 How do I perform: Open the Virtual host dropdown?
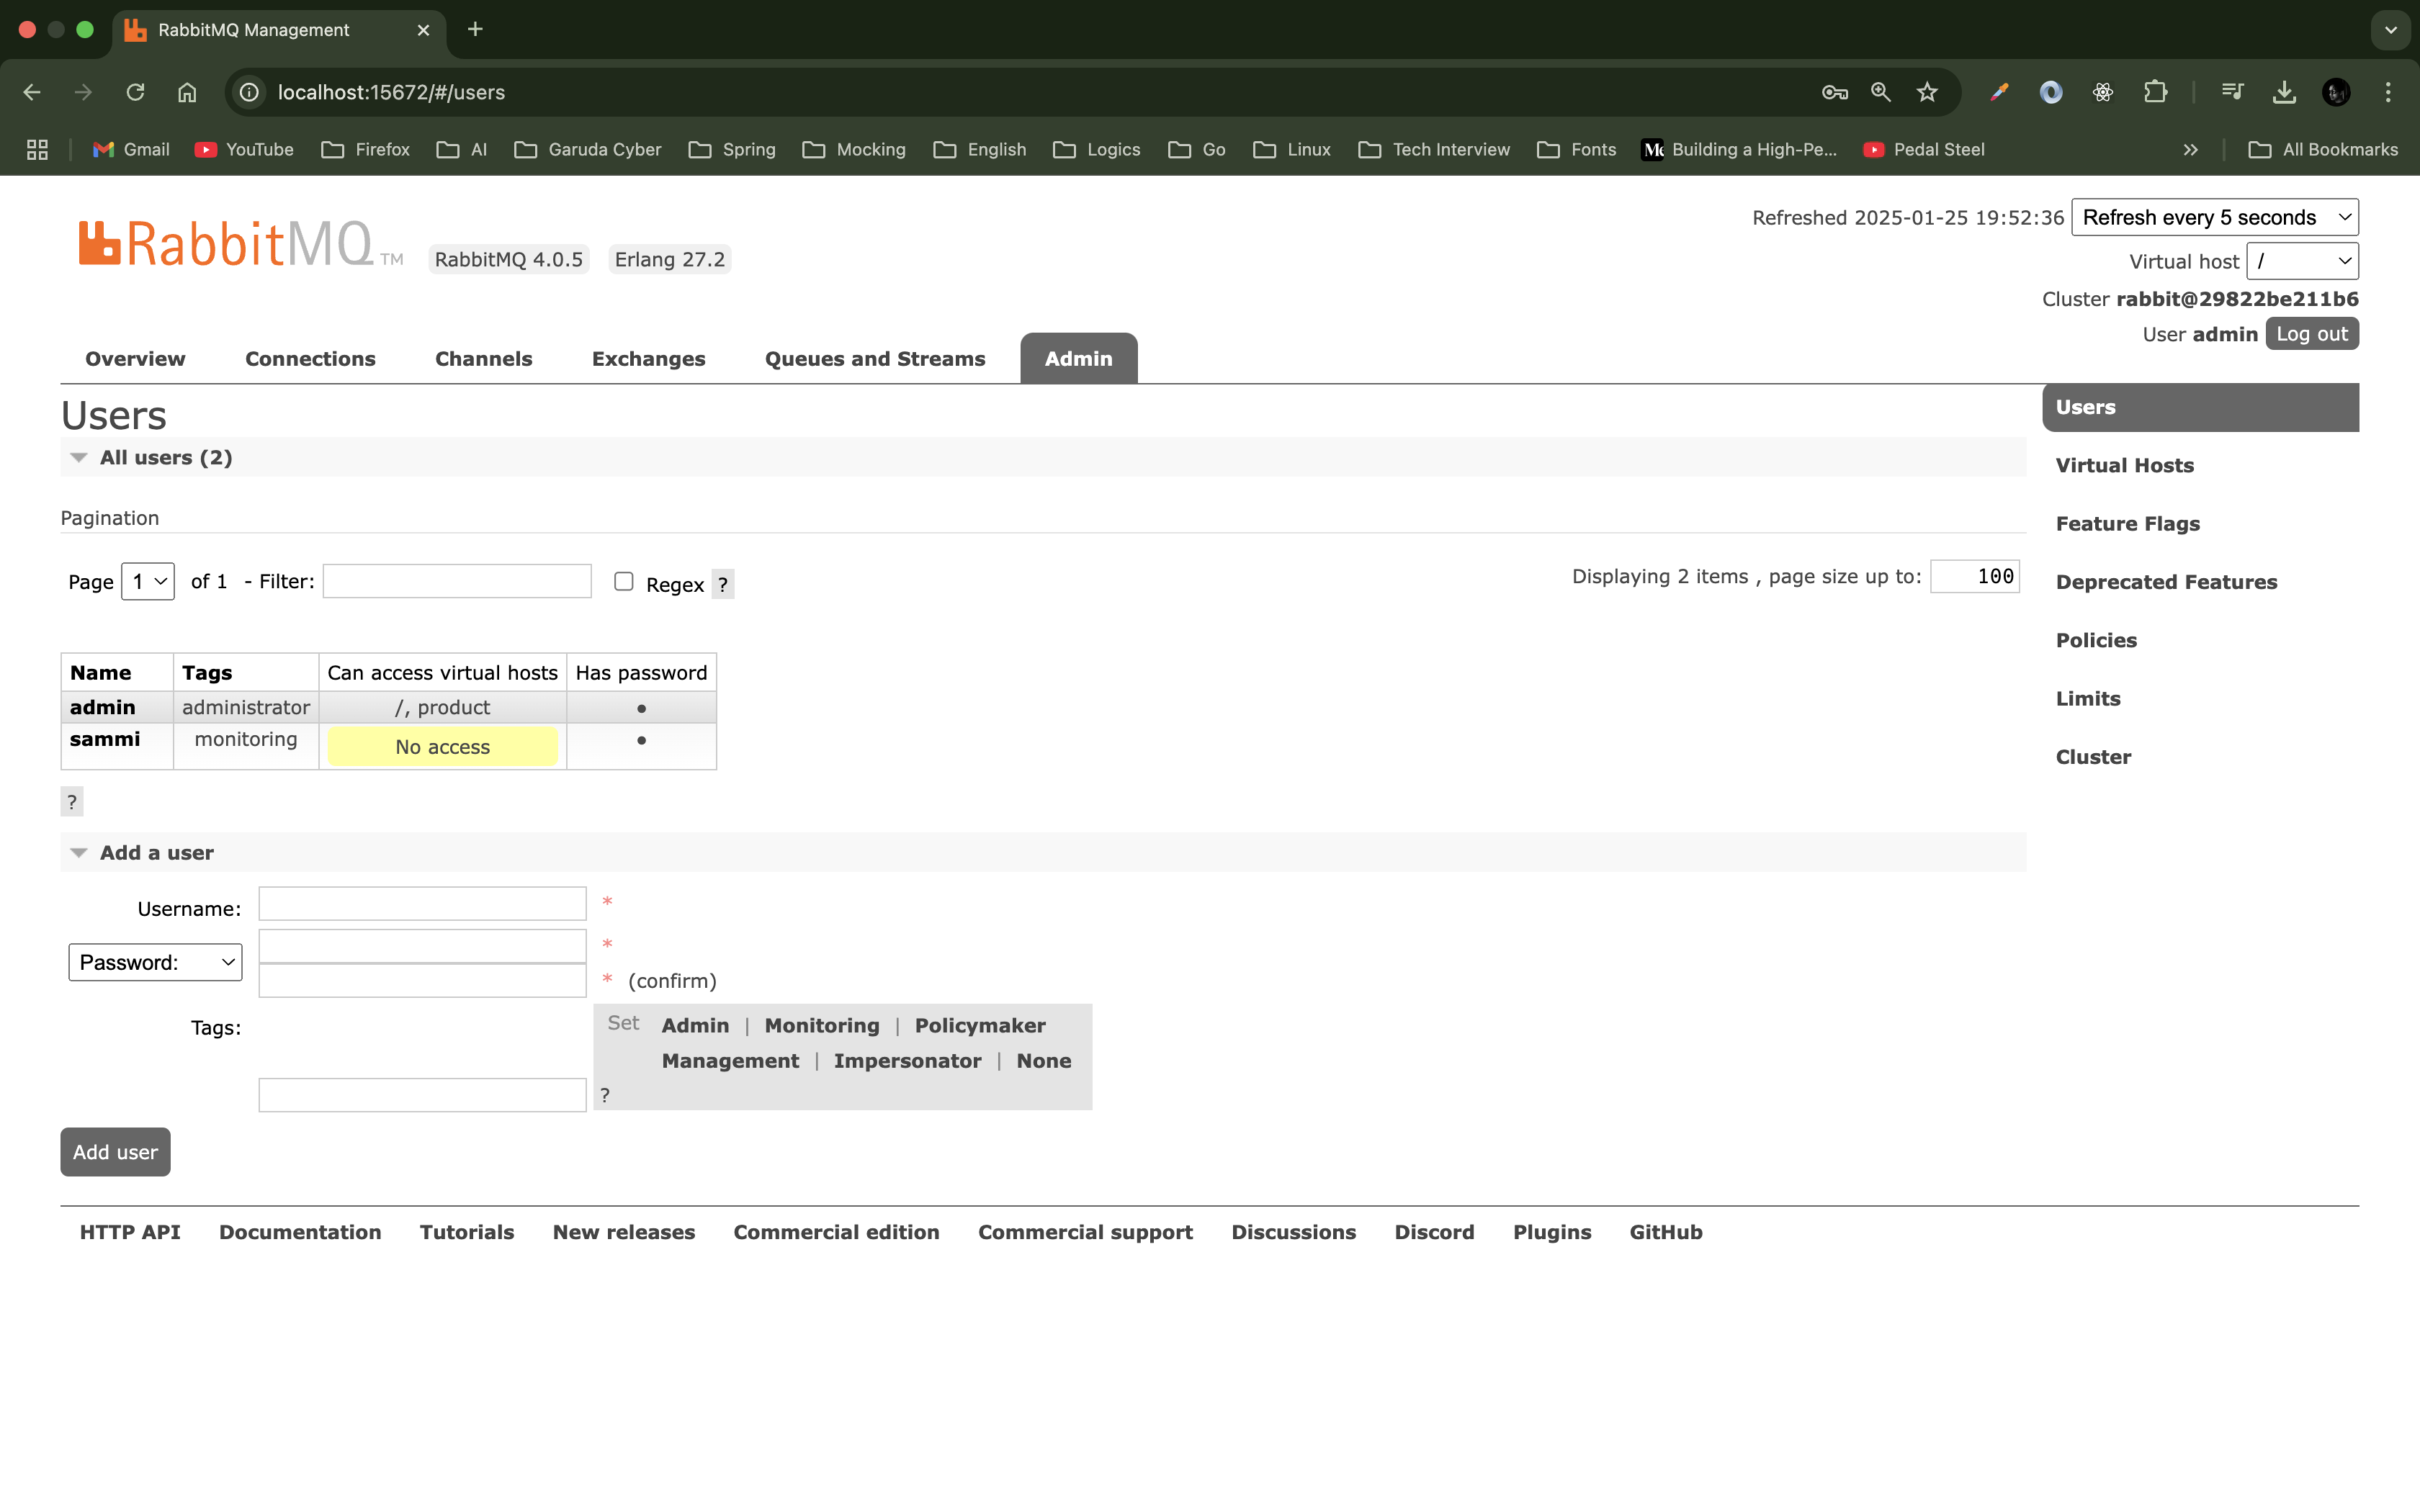2302,261
